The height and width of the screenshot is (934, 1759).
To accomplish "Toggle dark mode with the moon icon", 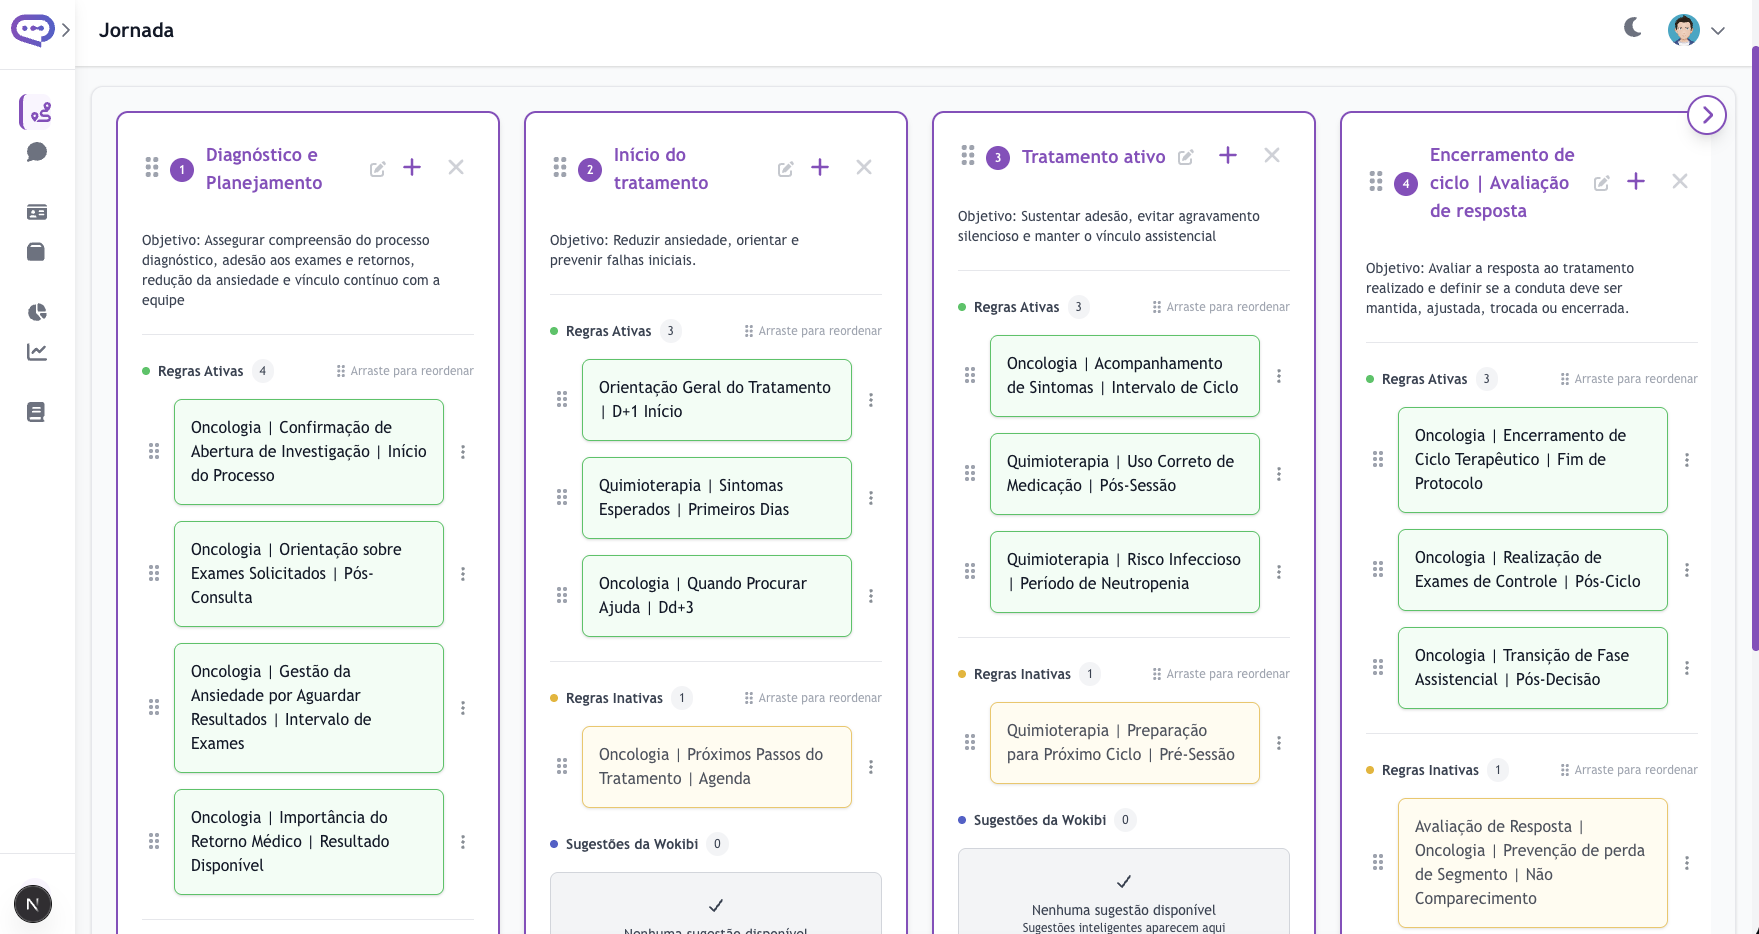I will (1632, 28).
